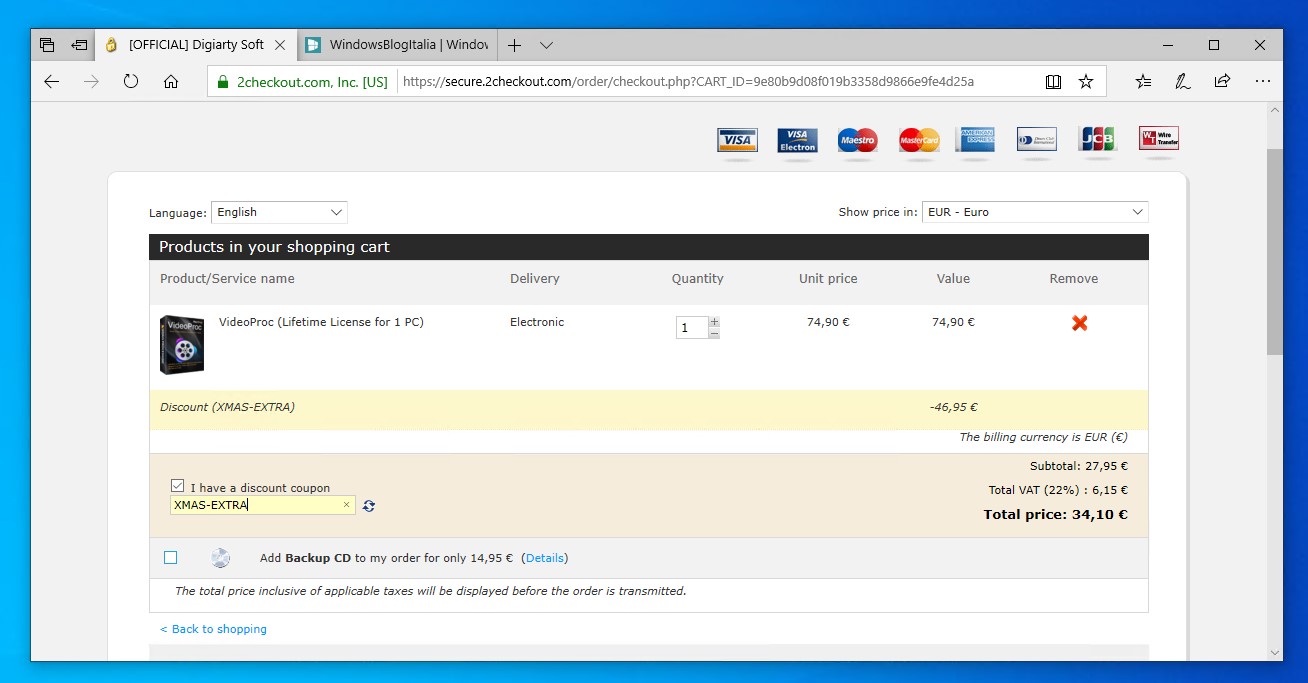The image size is (1308, 683).
Task: Open the Favorites hub icon
Action: tap(1144, 82)
